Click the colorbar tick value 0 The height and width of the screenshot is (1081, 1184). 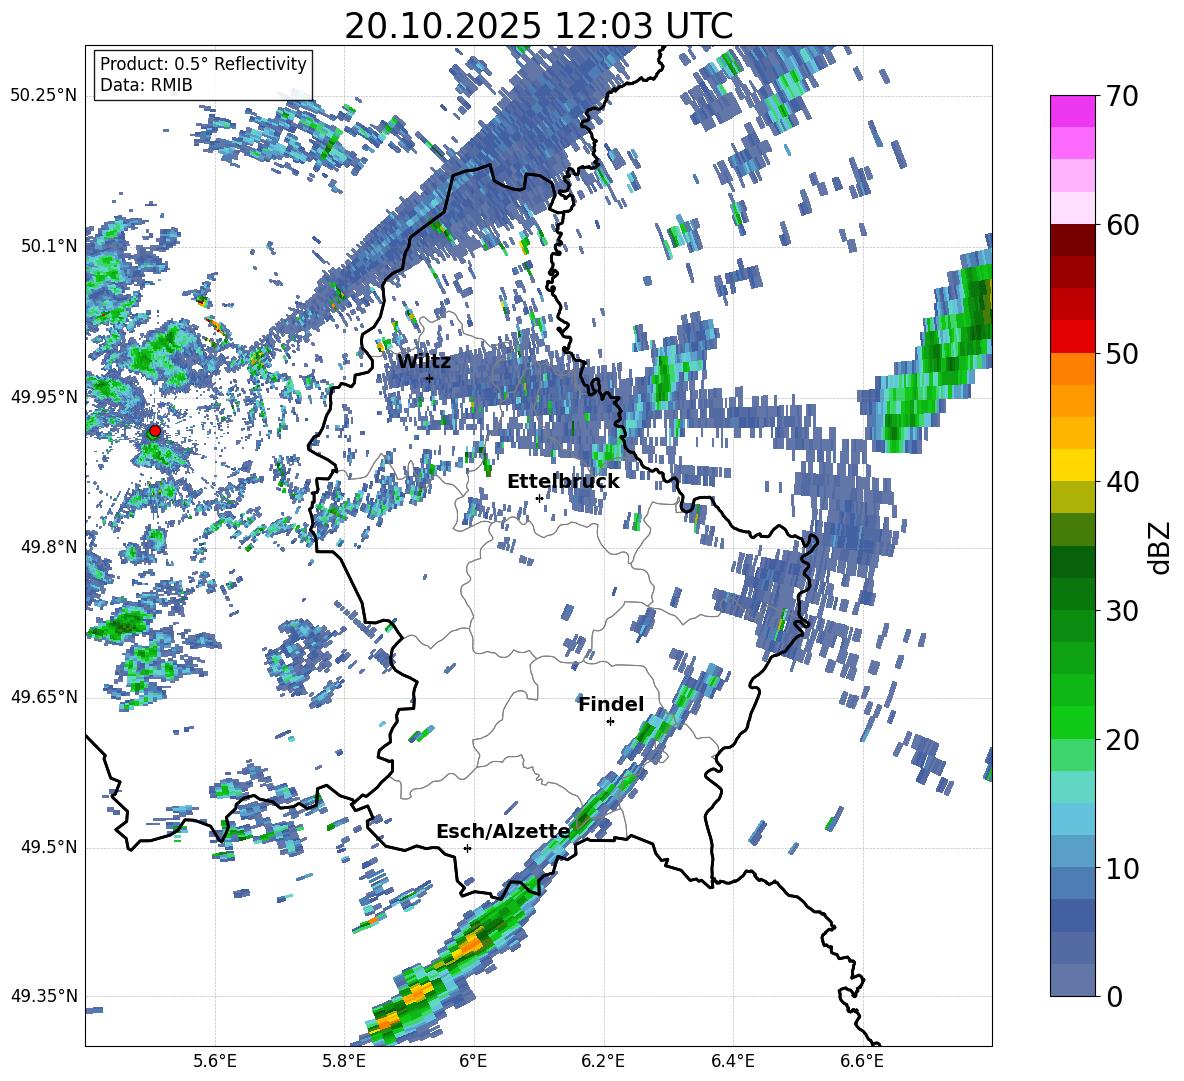coord(1114,997)
